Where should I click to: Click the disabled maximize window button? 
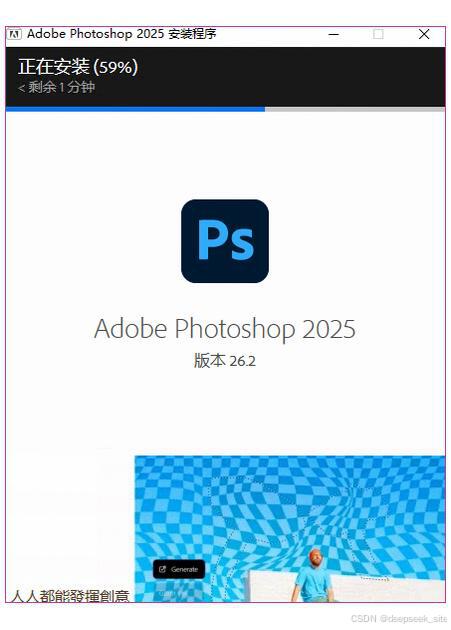(x=378, y=35)
